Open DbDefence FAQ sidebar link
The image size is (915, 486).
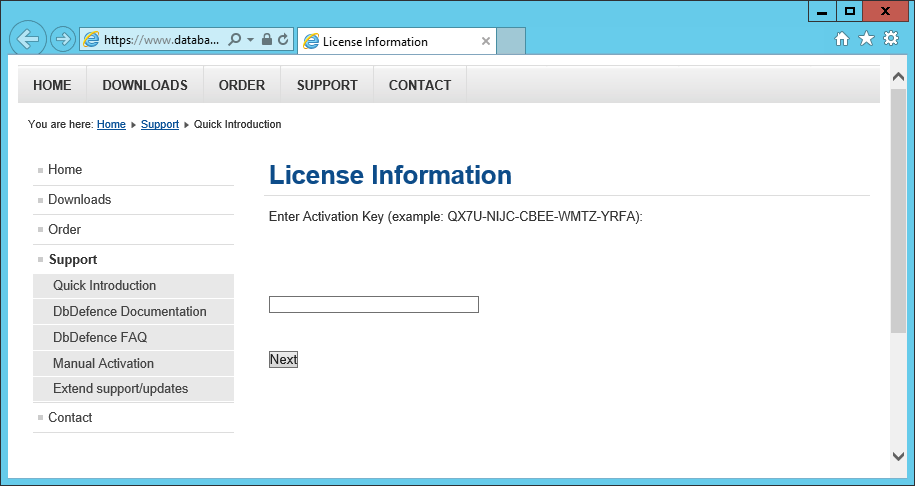click(100, 337)
